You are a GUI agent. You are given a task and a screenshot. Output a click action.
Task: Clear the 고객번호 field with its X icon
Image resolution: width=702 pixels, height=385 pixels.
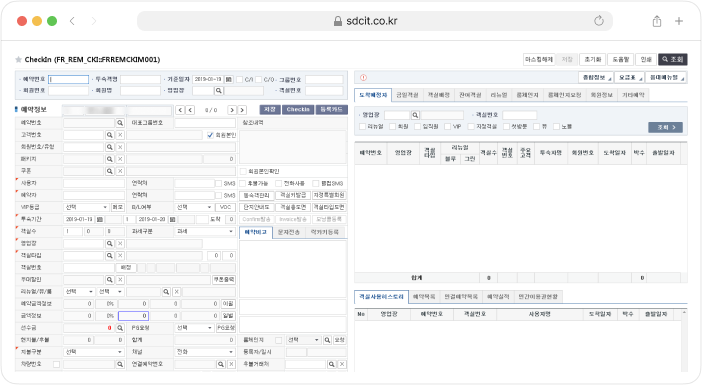coord(120,135)
